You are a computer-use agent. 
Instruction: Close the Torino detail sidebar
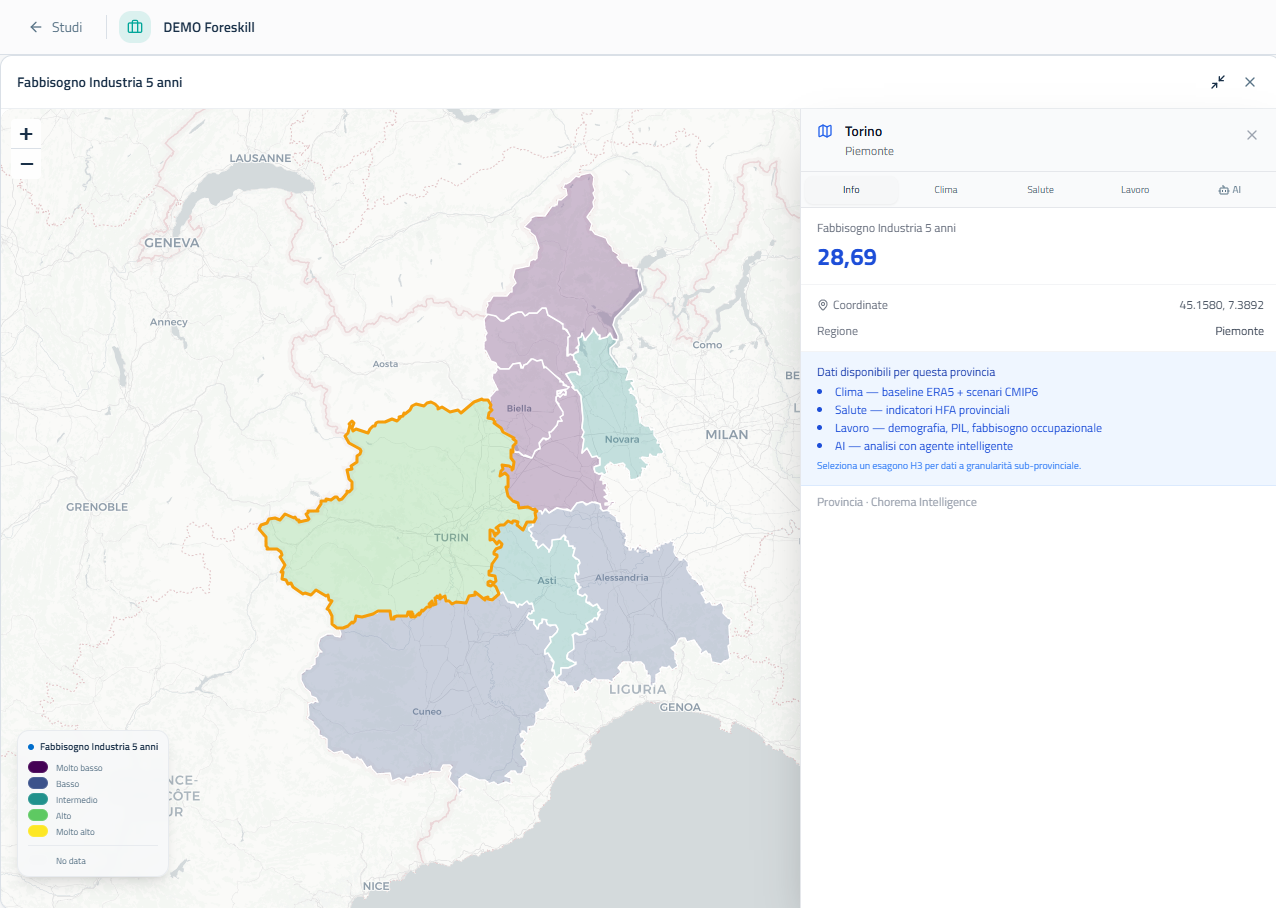(x=1252, y=135)
